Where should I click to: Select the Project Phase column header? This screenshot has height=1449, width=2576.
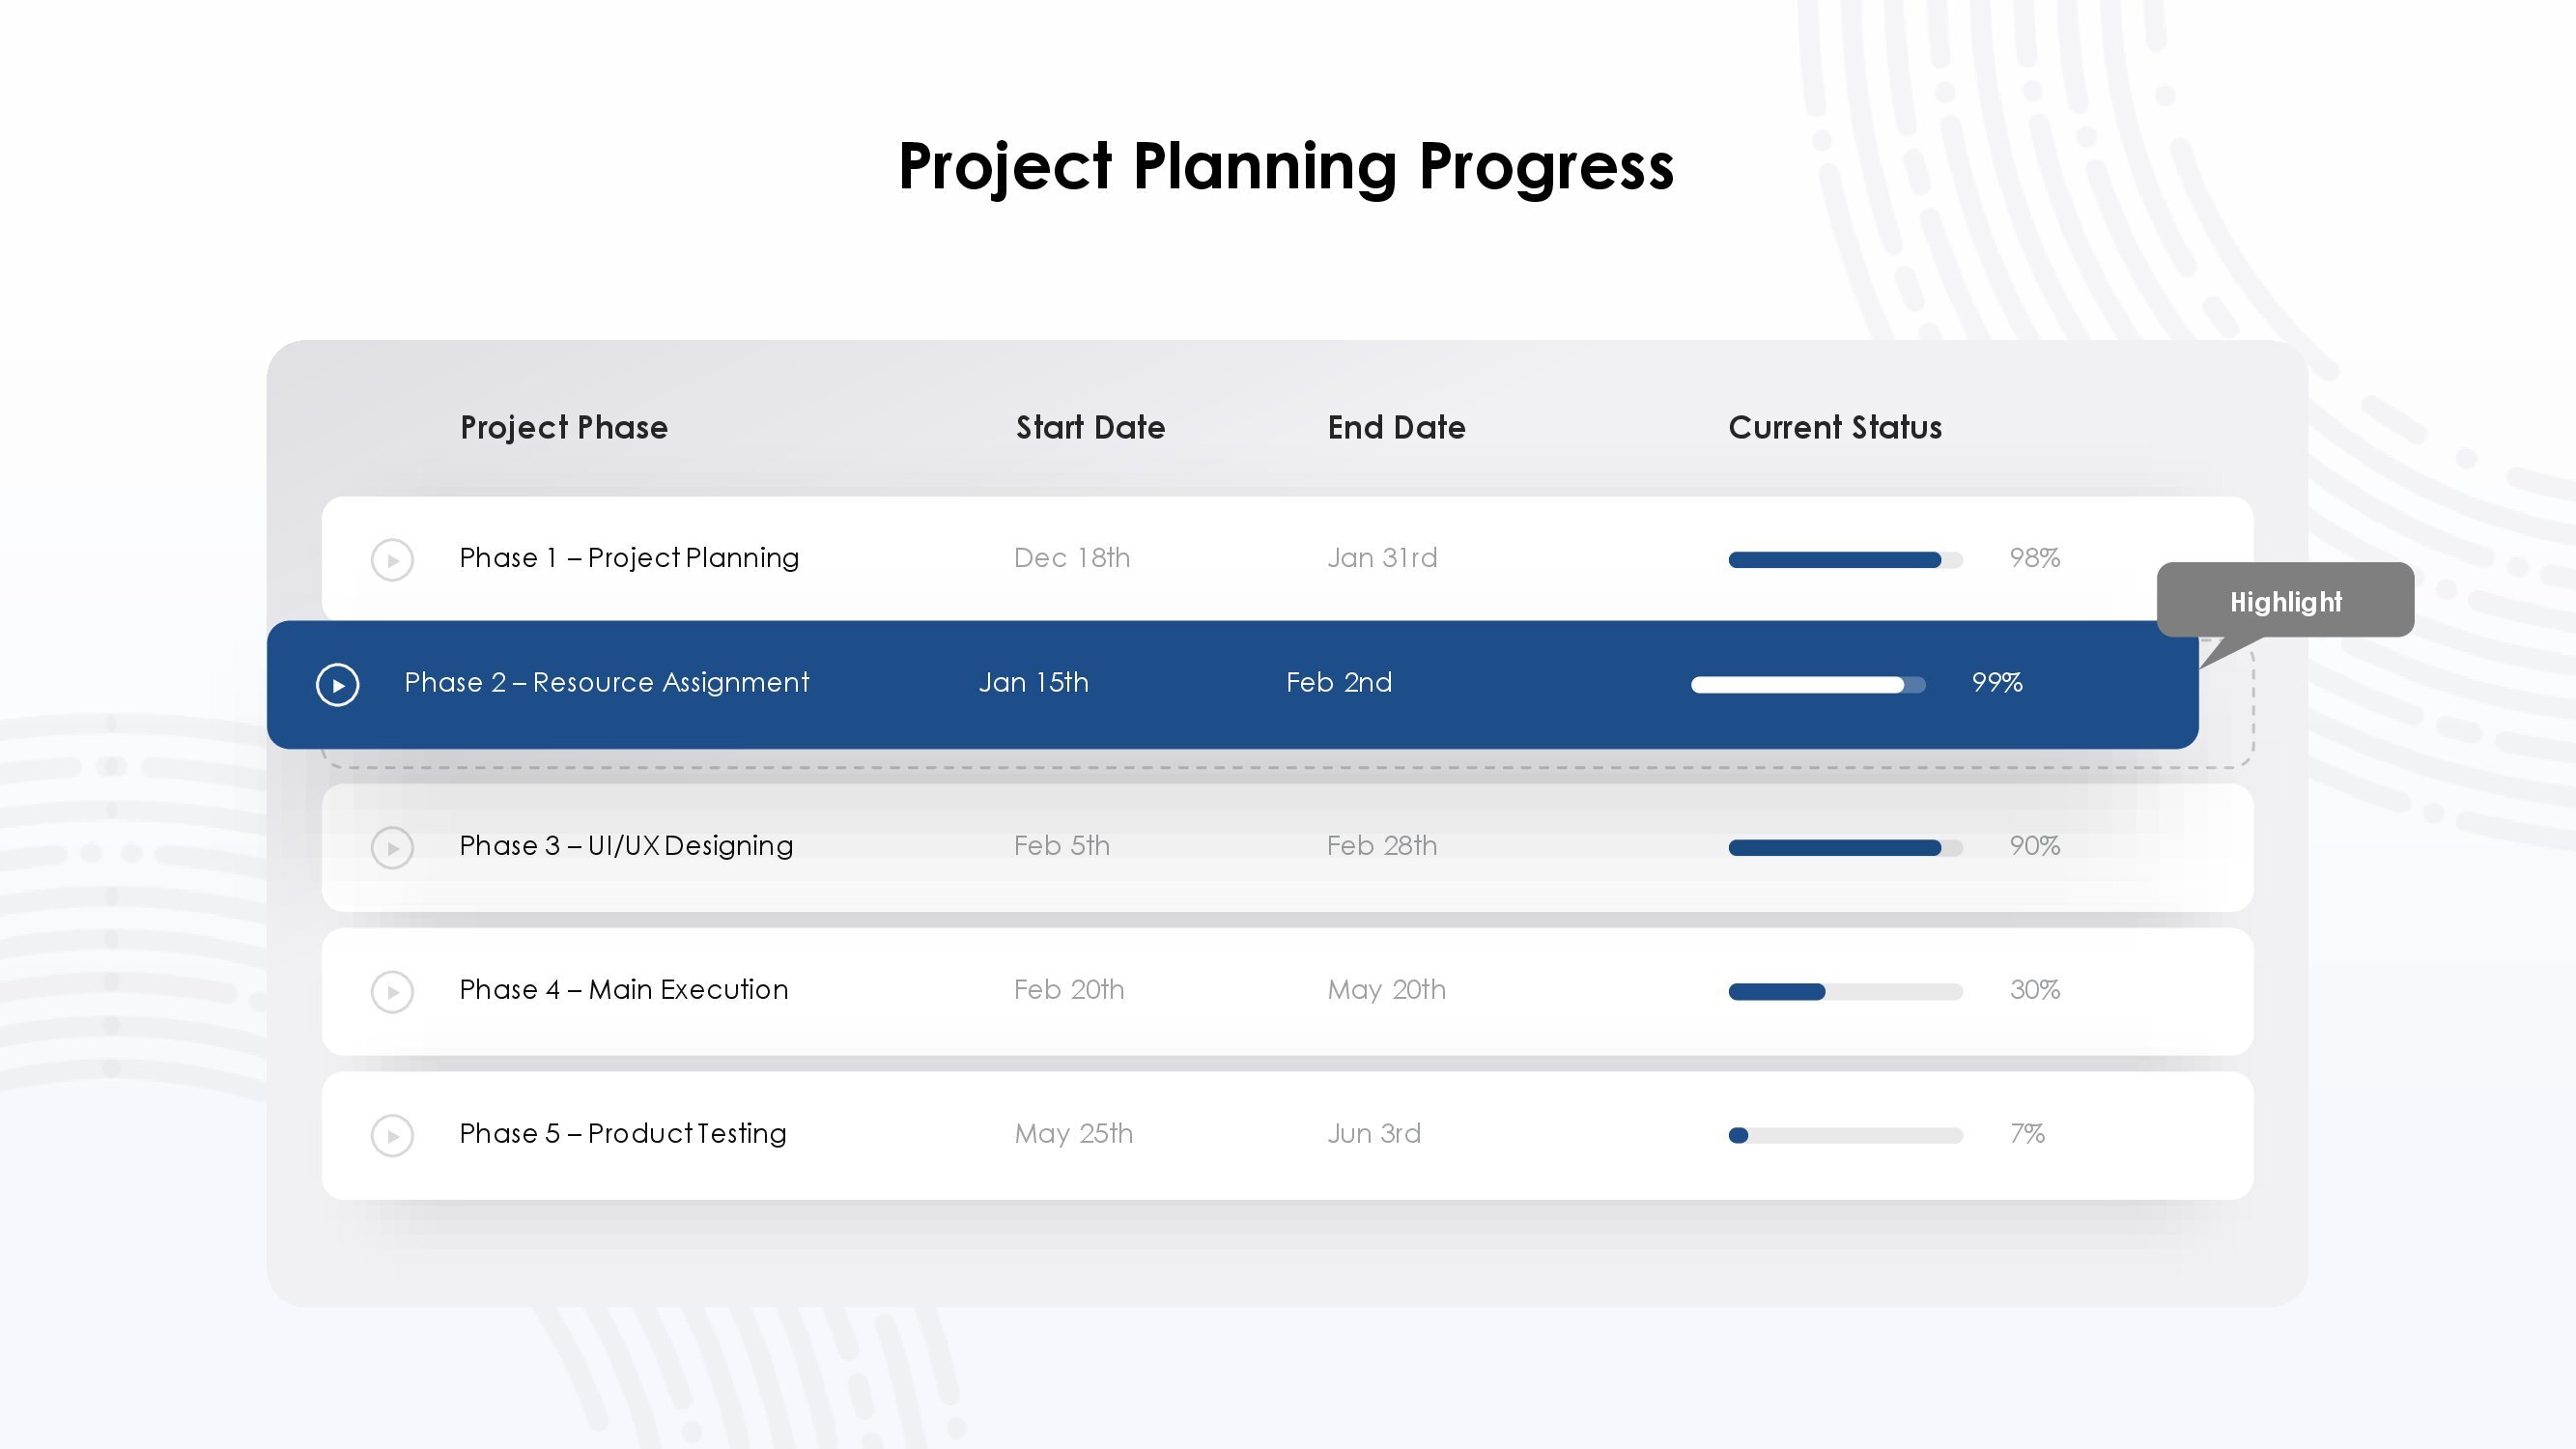click(x=564, y=428)
